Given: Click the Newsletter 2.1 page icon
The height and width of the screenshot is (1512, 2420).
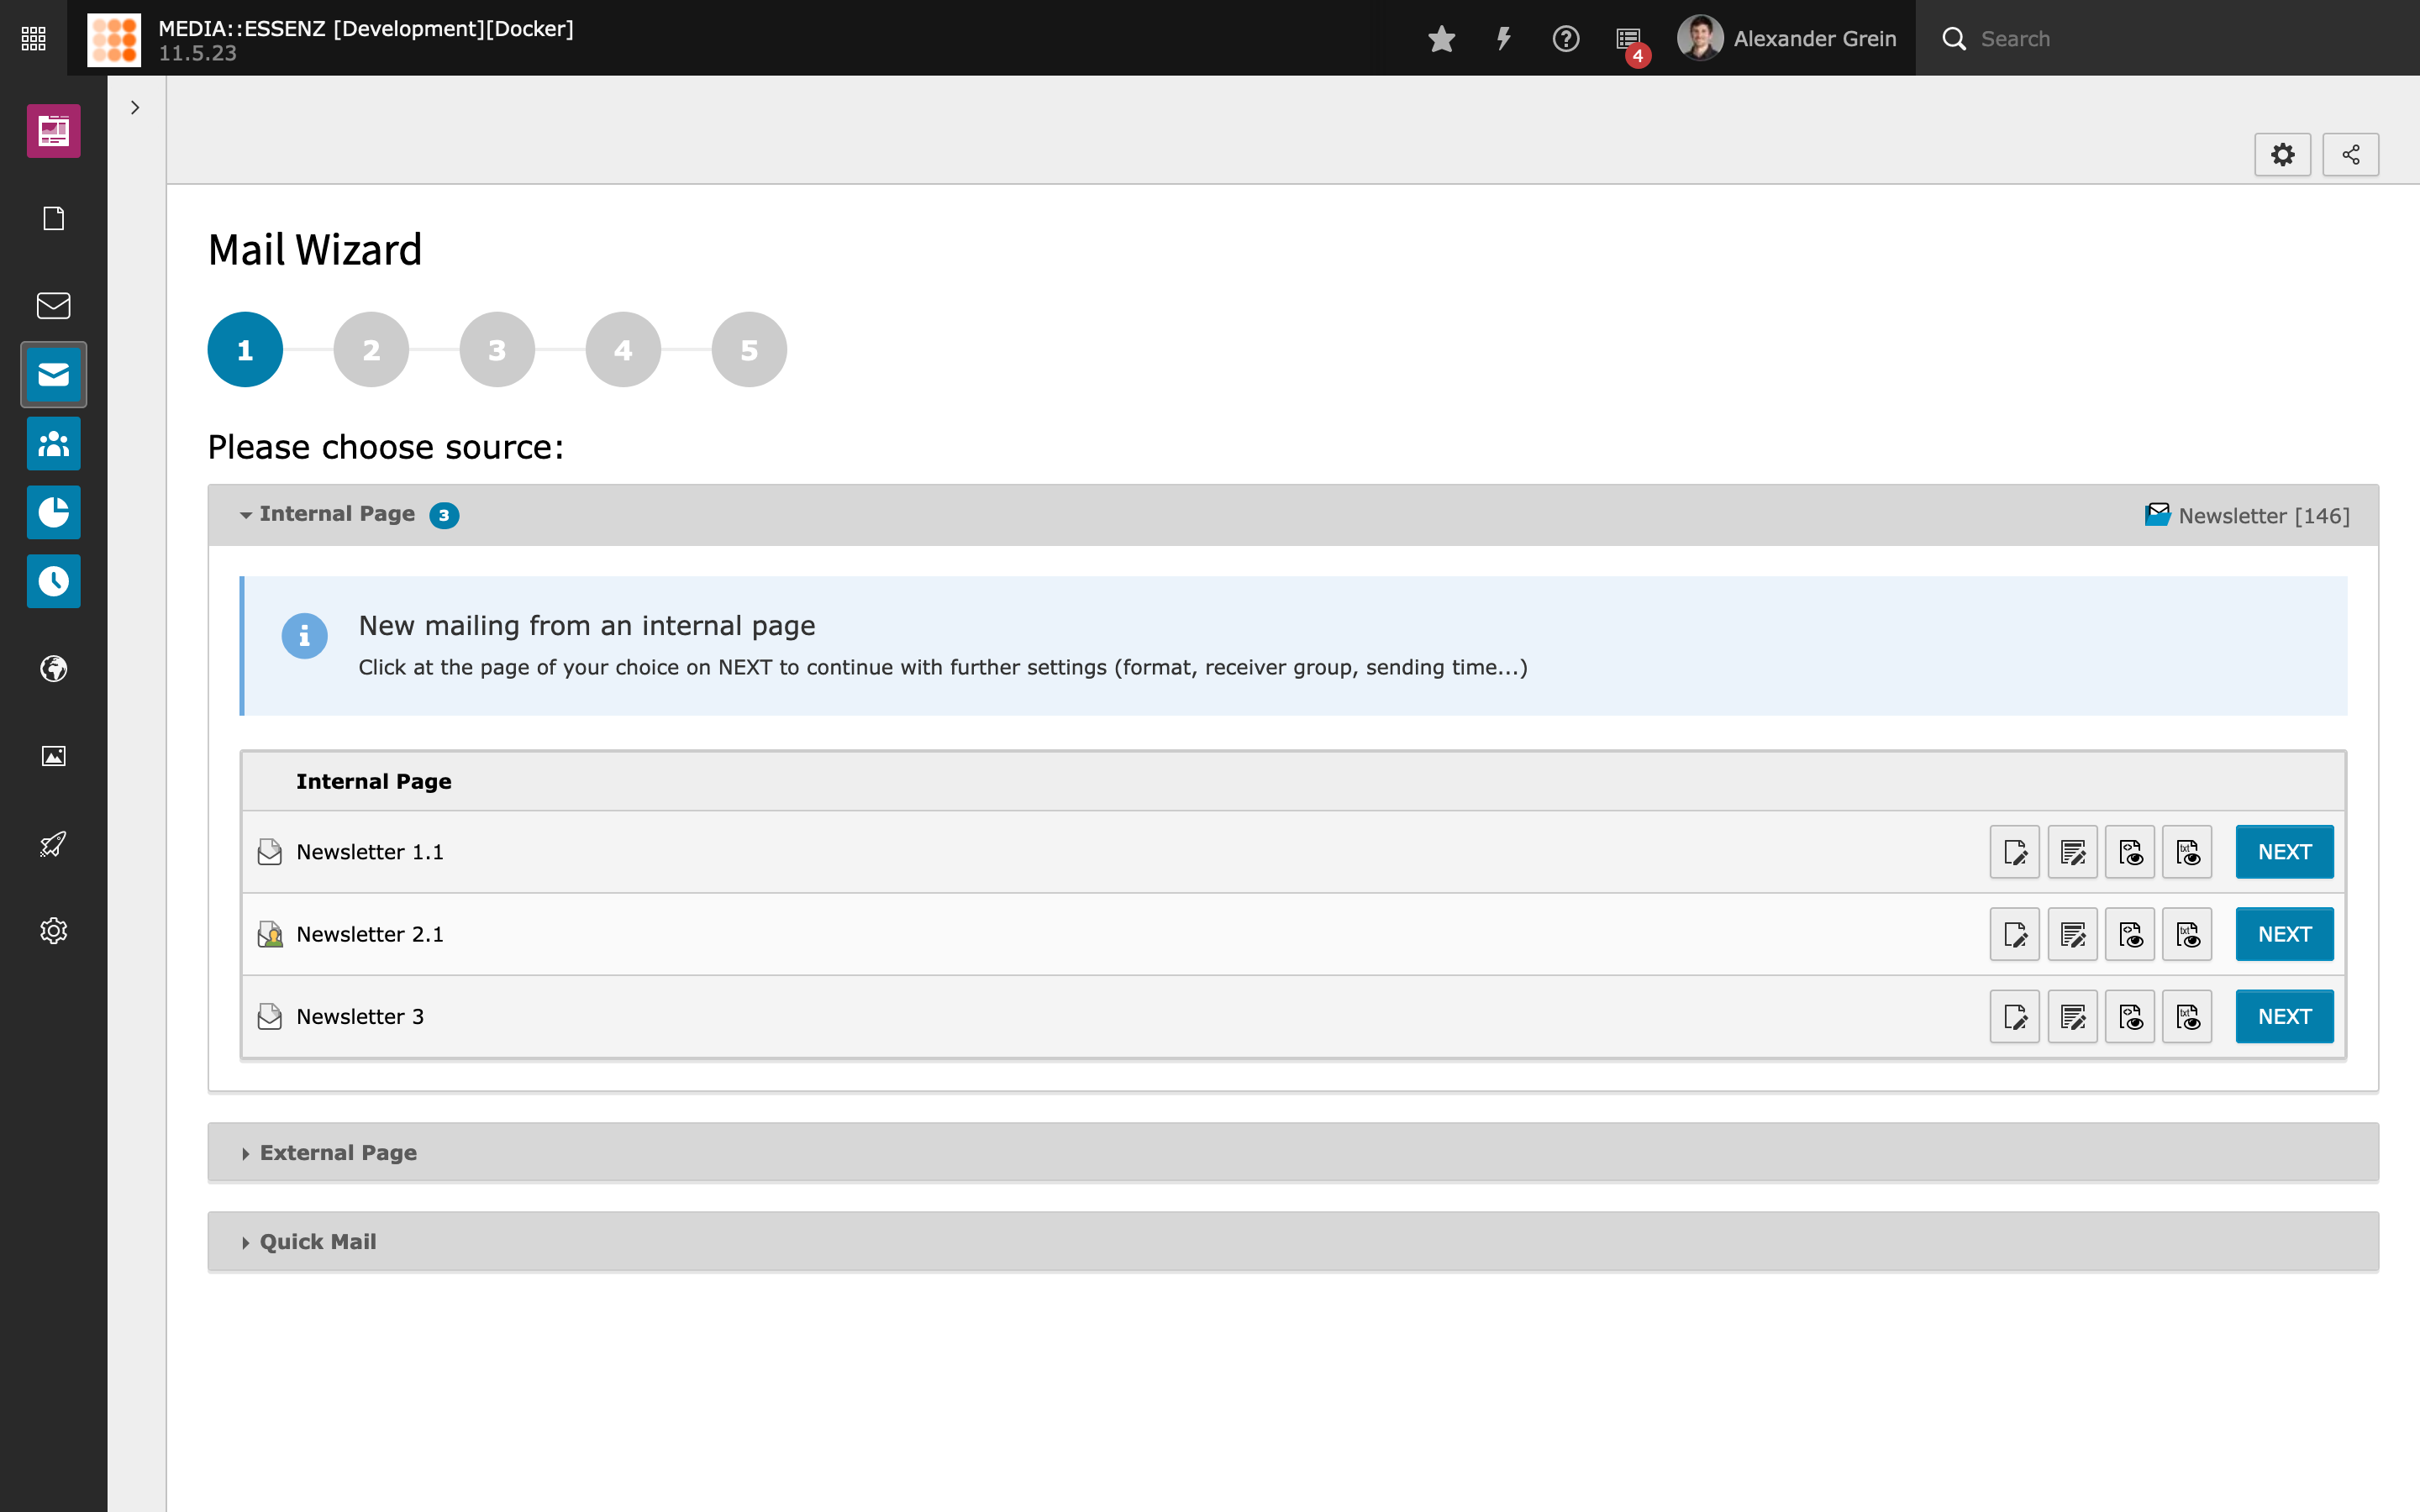Looking at the screenshot, I should tap(269, 934).
